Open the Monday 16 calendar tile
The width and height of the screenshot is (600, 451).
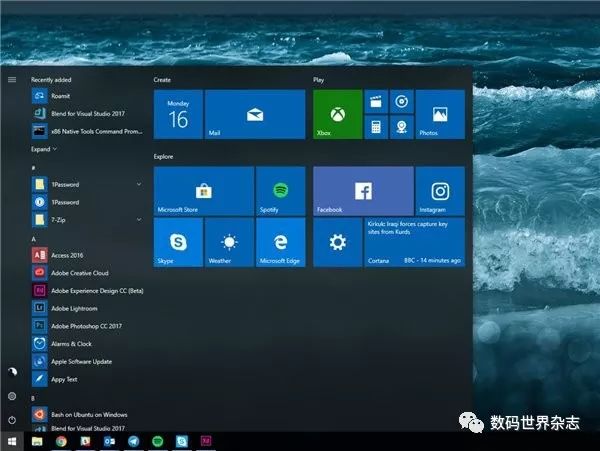(178, 113)
